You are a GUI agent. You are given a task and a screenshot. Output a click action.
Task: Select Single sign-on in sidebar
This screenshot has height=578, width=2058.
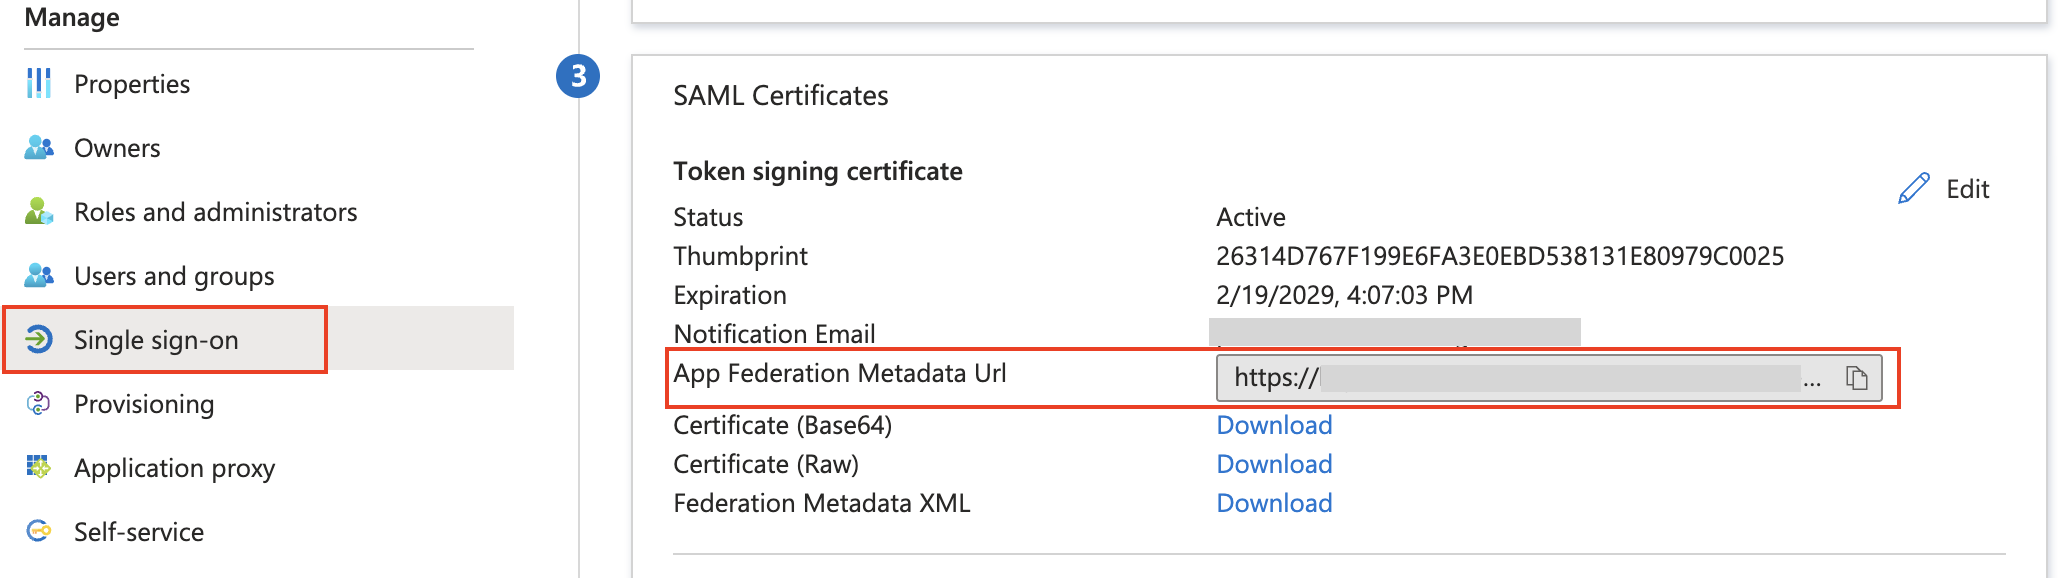click(x=156, y=340)
